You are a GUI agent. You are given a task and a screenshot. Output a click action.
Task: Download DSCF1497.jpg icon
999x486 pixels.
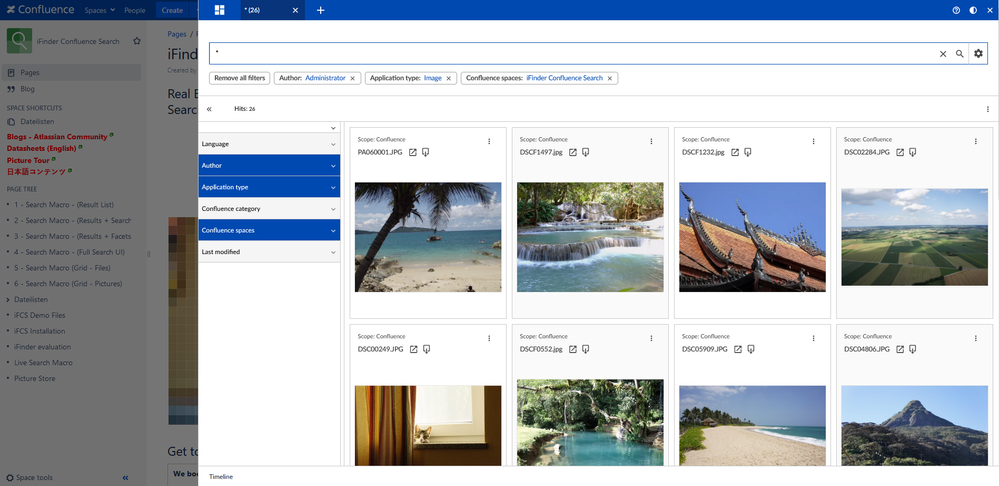pos(586,152)
